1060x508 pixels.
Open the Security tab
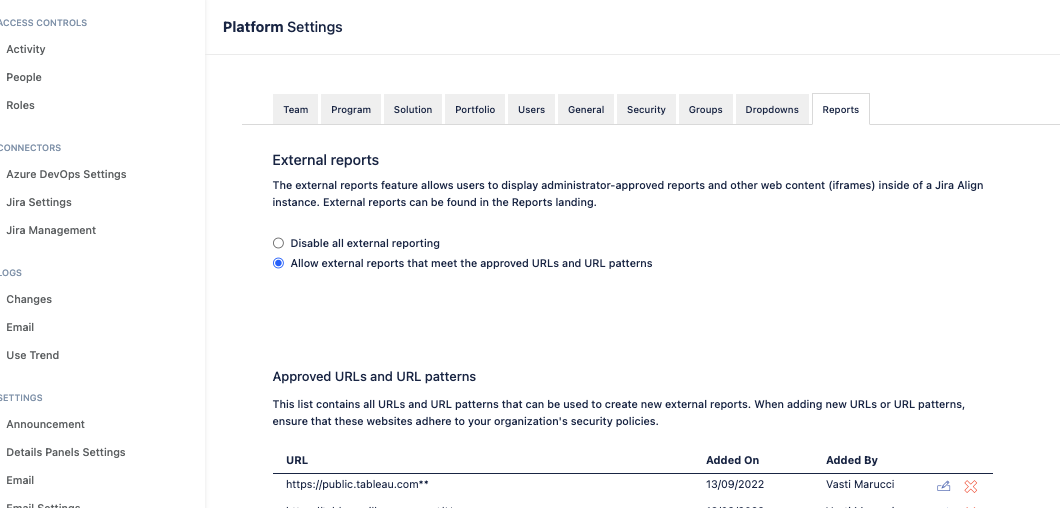coord(646,110)
